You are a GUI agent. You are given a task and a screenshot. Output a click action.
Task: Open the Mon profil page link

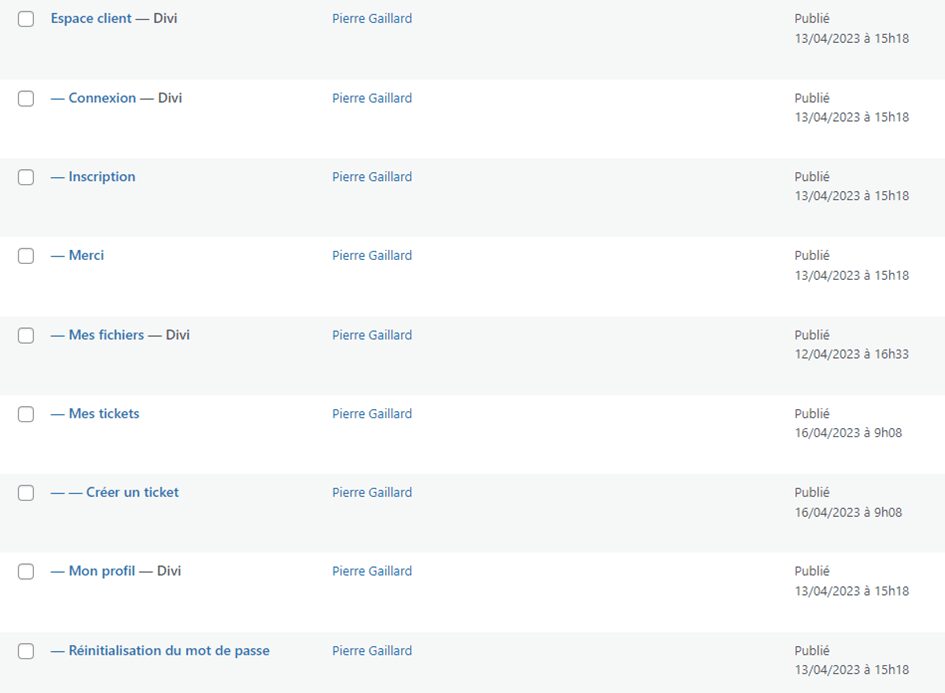pyautogui.click(x=101, y=572)
